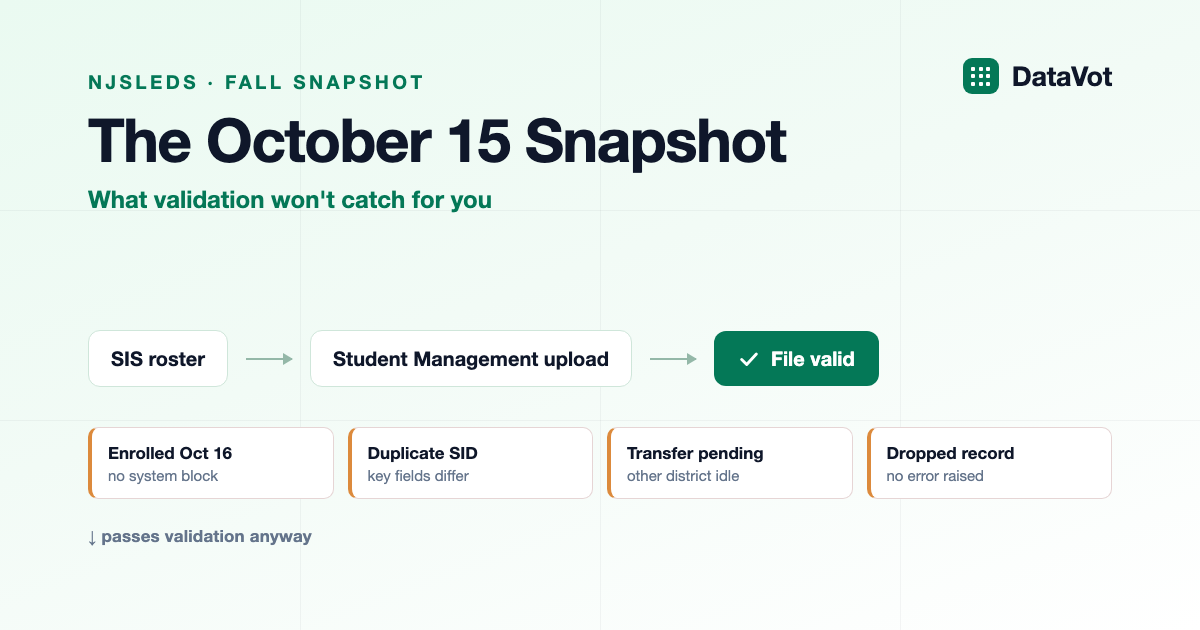Click the arrow after SIS roster
The width and height of the screenshot is (1200, 630).
pos(269,359)
